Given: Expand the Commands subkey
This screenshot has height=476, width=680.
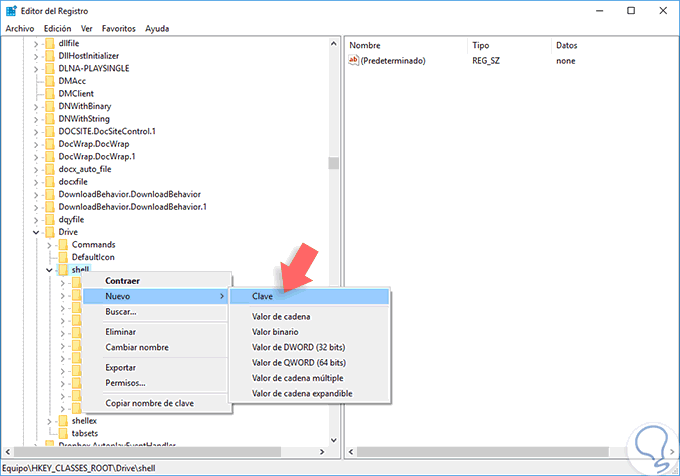Looking at the screenshot, I should click(49, 245).
